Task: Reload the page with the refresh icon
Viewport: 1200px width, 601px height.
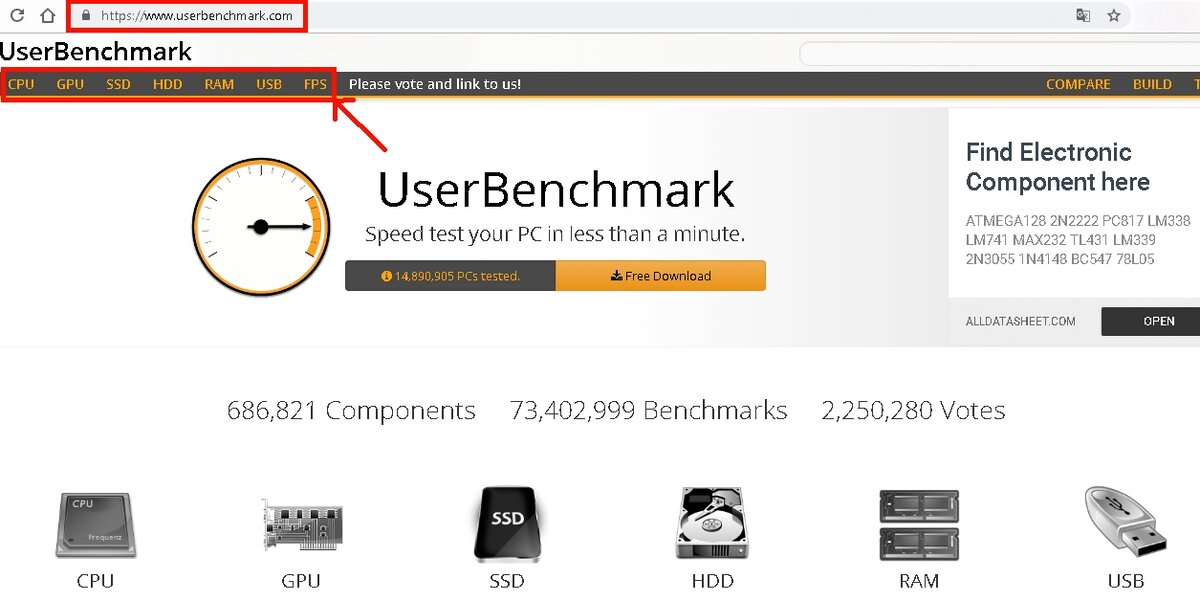Action: (17, 15)
